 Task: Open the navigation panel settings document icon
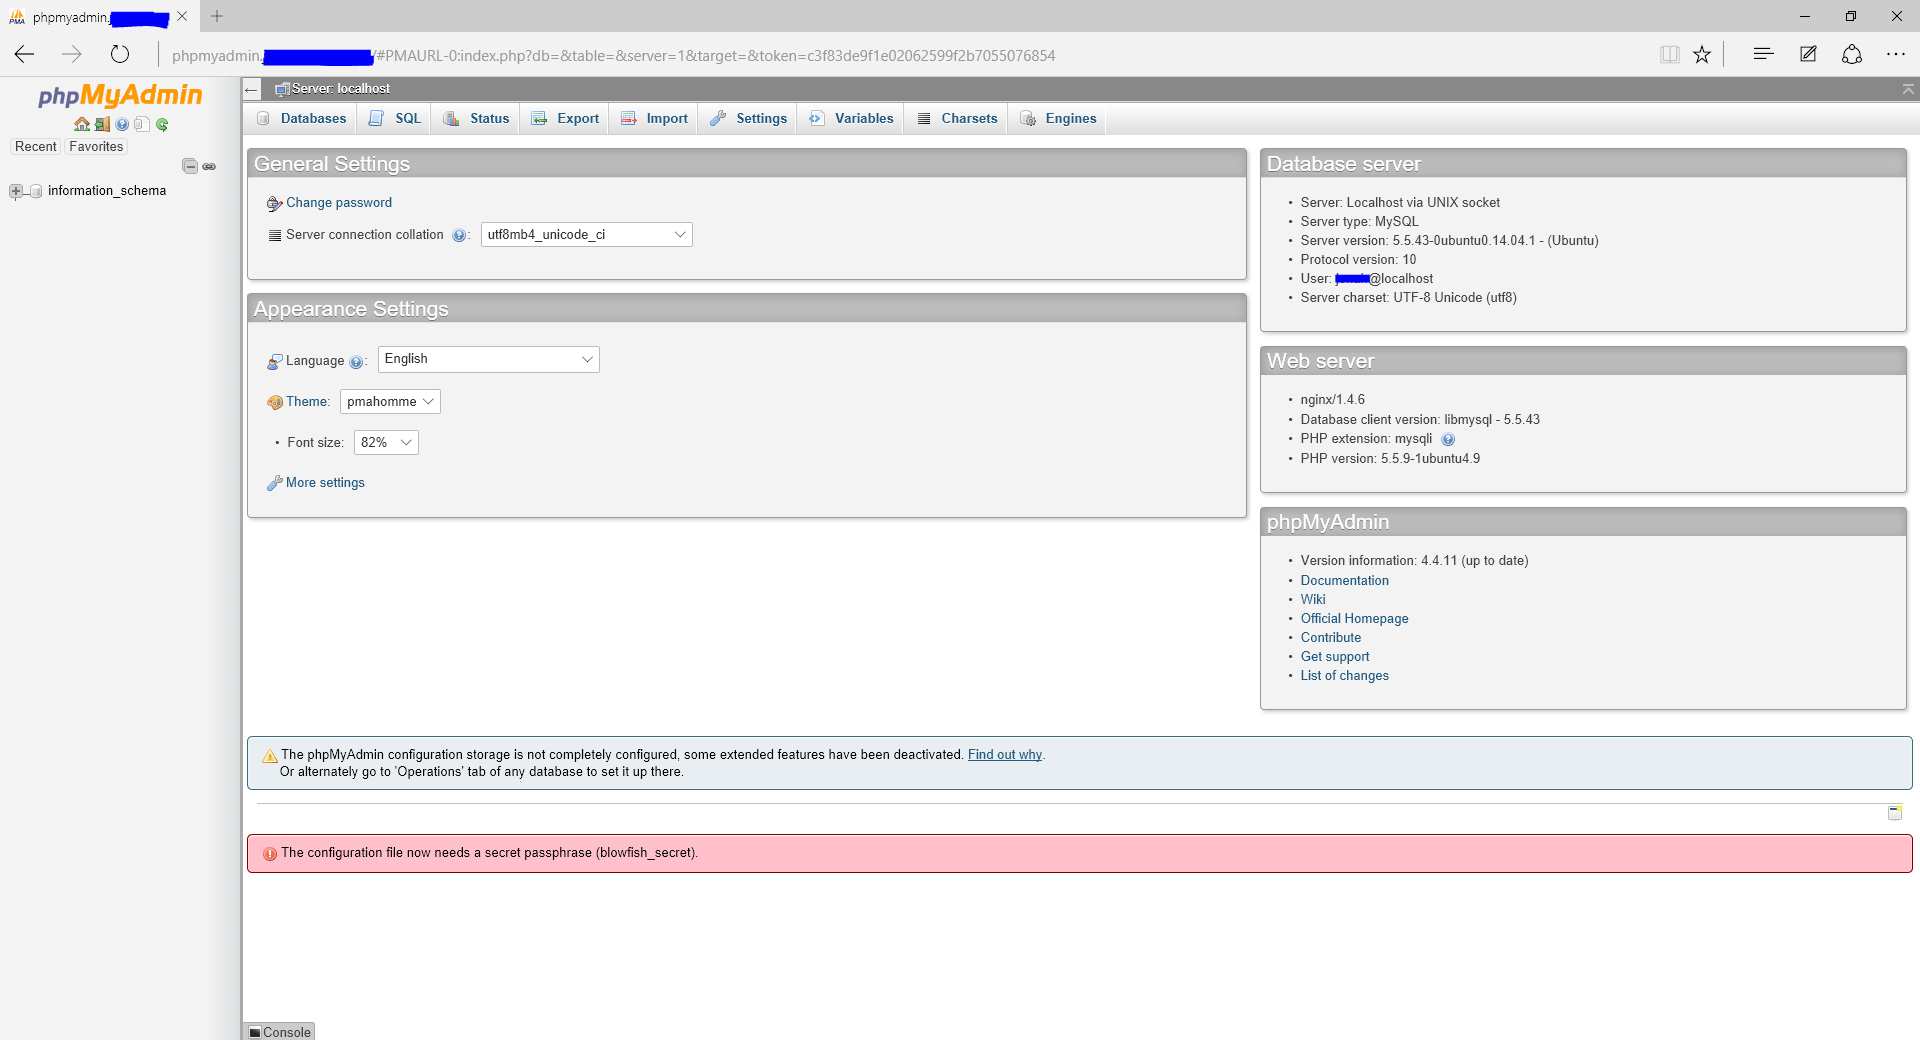141,125
